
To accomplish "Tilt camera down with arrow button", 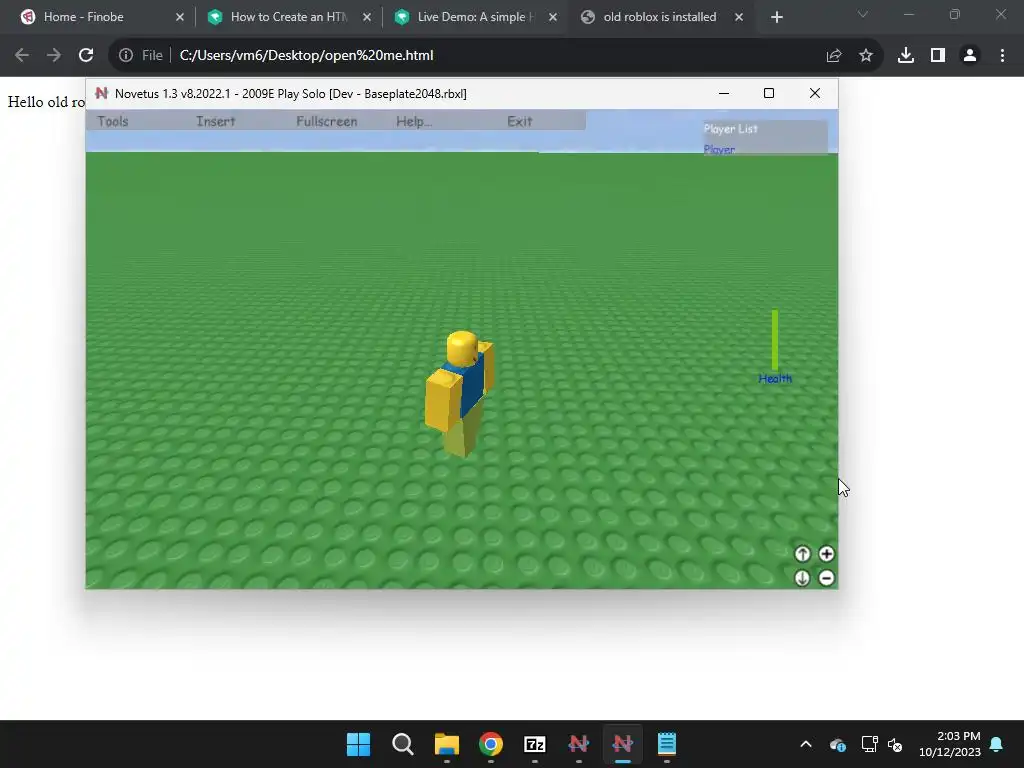I will pos(803,578).
